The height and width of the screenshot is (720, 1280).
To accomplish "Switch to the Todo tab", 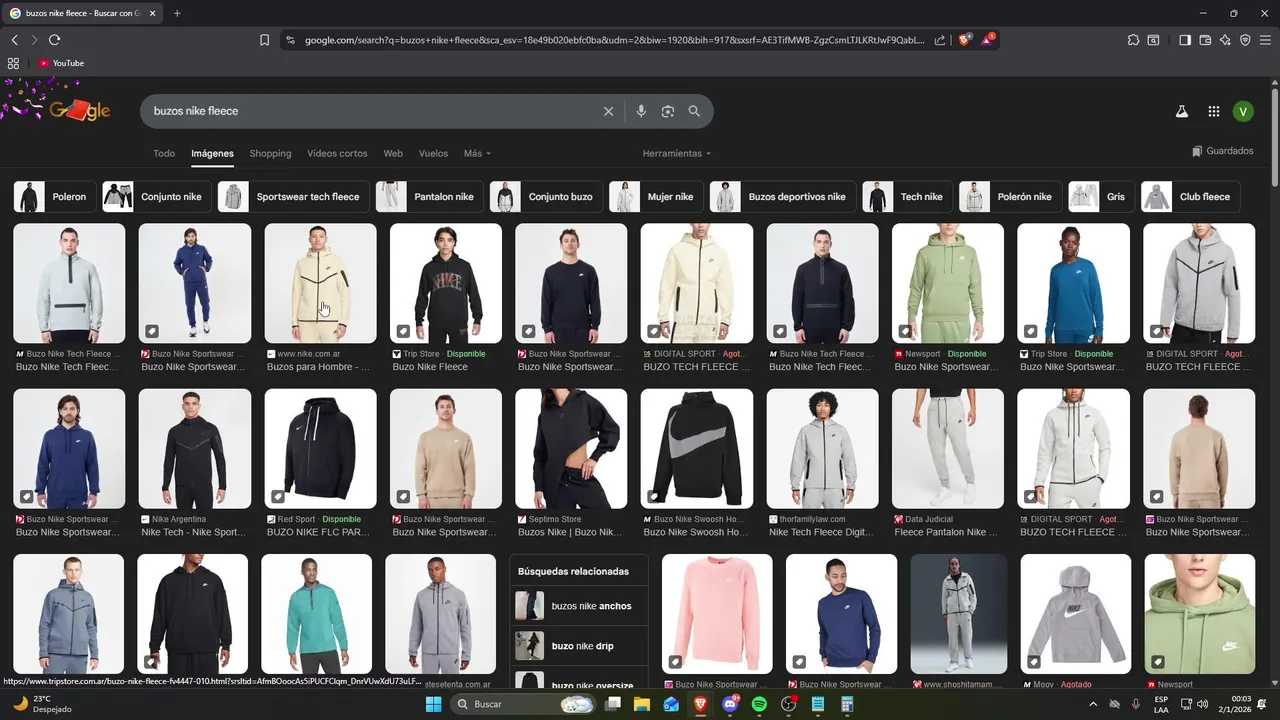I will click(164, 153).
